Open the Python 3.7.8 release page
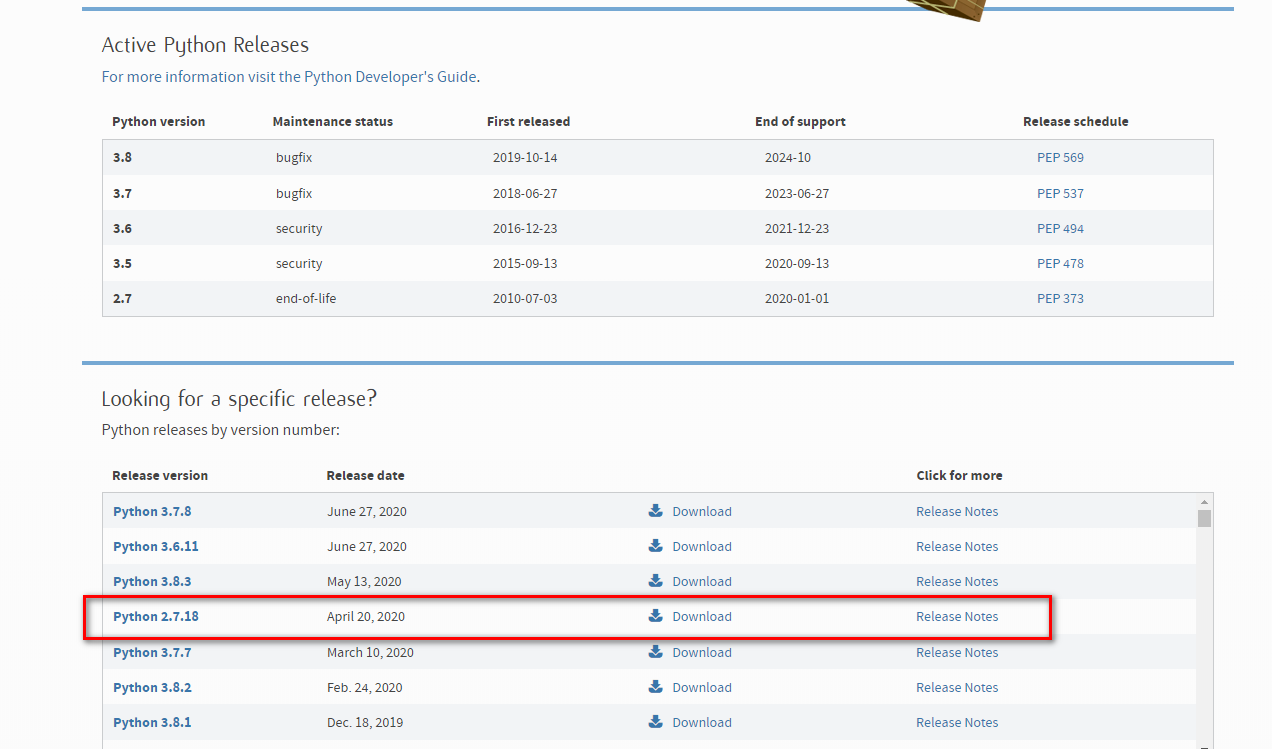Viewport: 1272px width, 749px height. point(152,511)
